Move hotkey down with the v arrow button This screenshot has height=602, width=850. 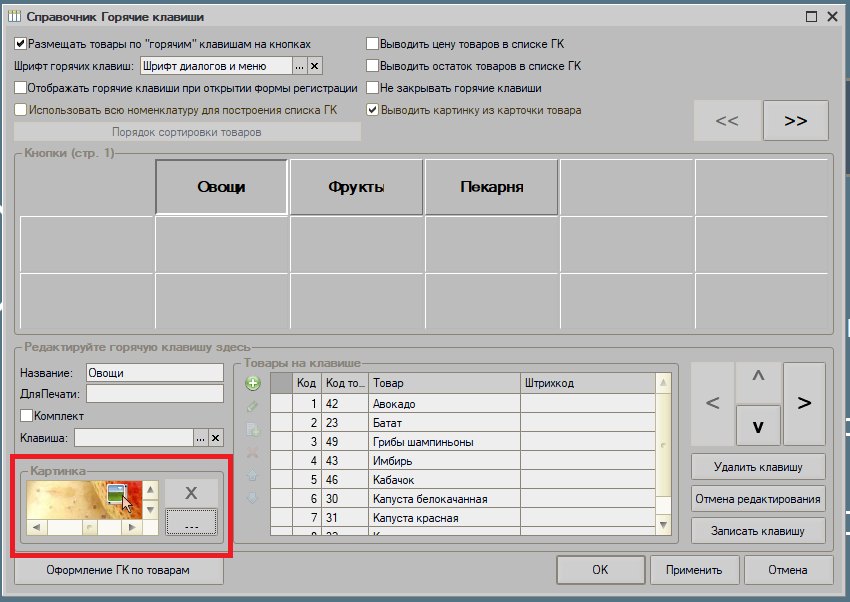tap(758, 426)
